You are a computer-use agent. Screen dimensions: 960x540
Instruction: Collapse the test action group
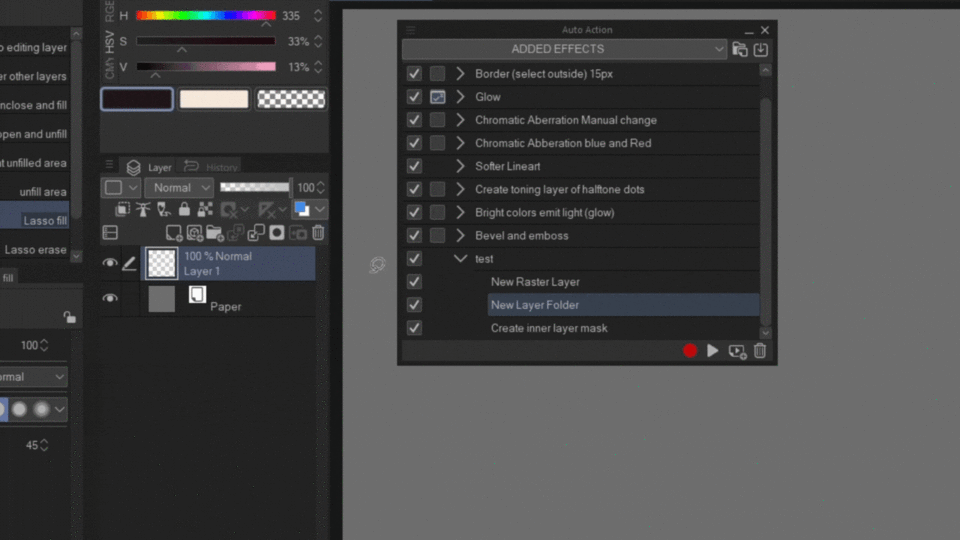pyautogui.click(x=460, y=258)
